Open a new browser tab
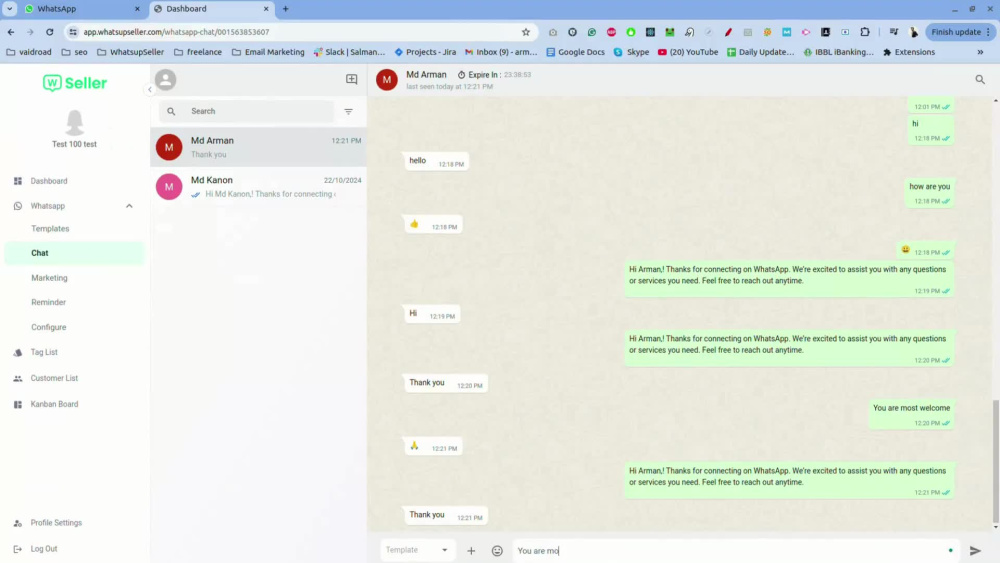 [286, 9]
